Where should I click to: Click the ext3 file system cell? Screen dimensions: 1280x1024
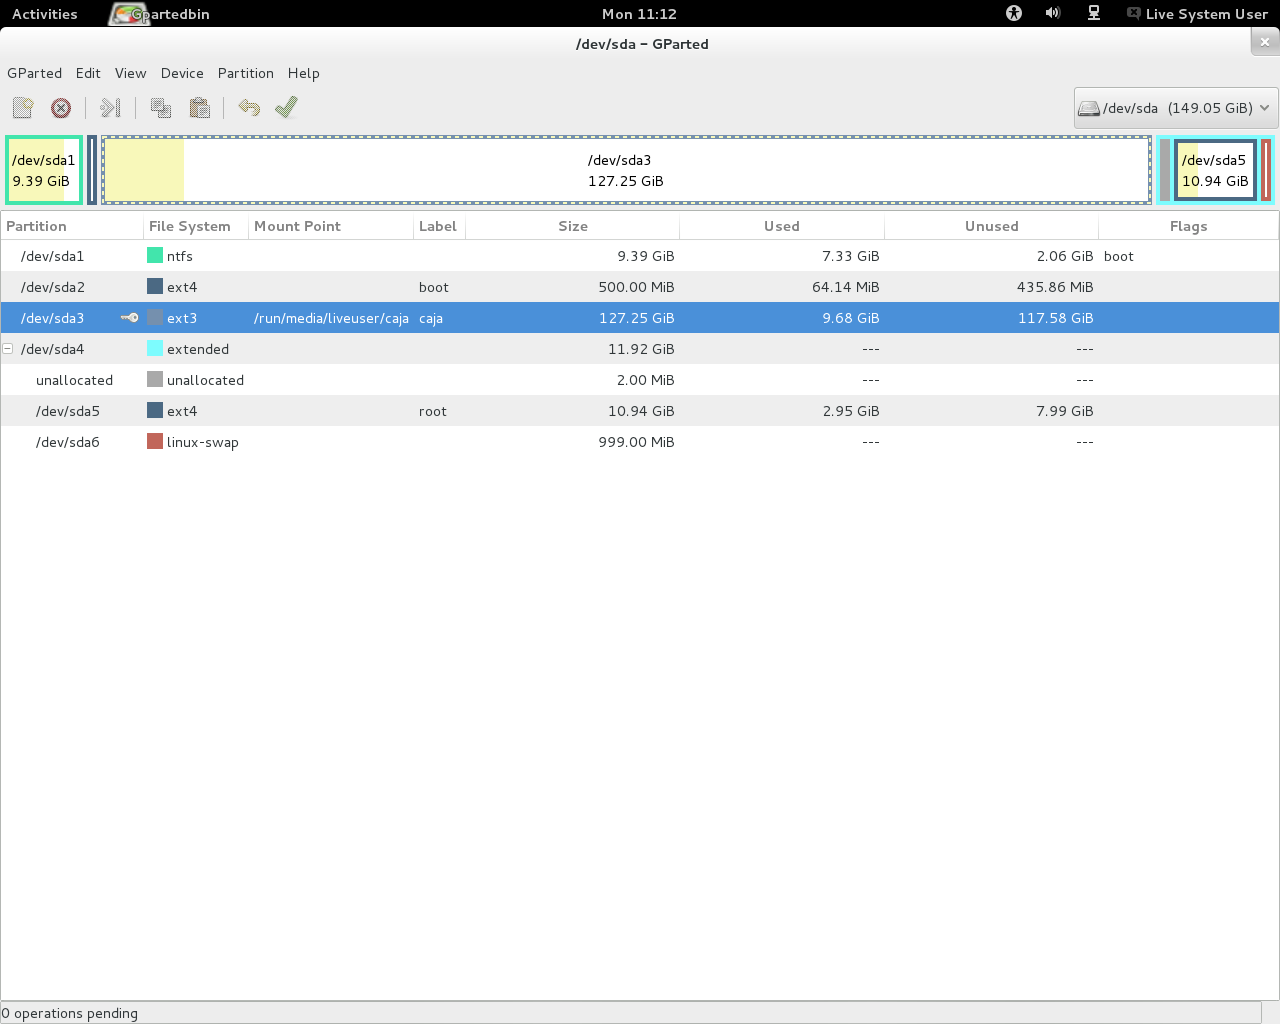182,318
